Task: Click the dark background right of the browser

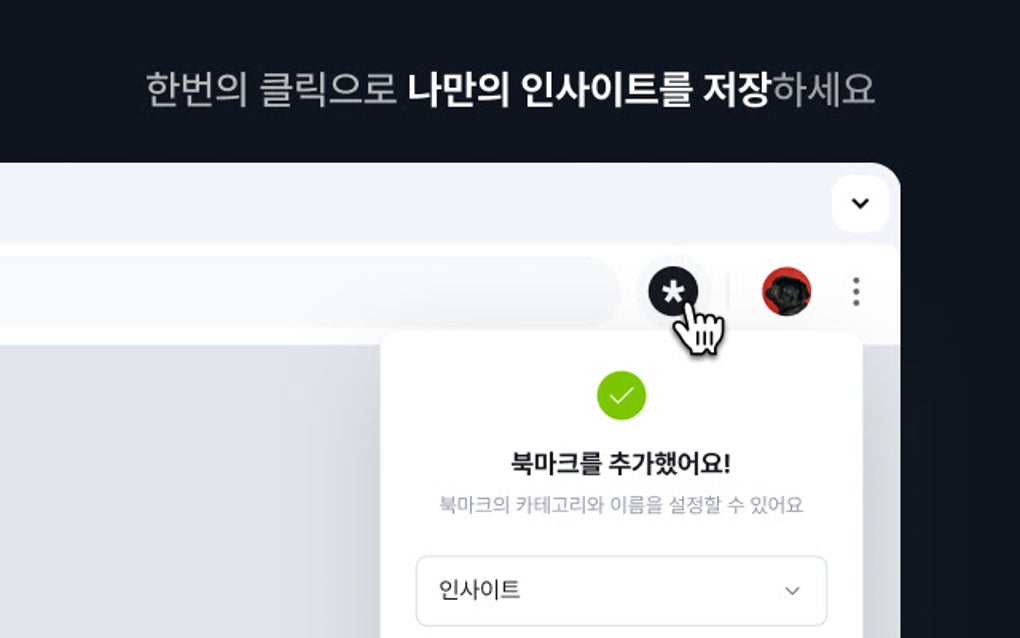Action: tap(960, 390)
